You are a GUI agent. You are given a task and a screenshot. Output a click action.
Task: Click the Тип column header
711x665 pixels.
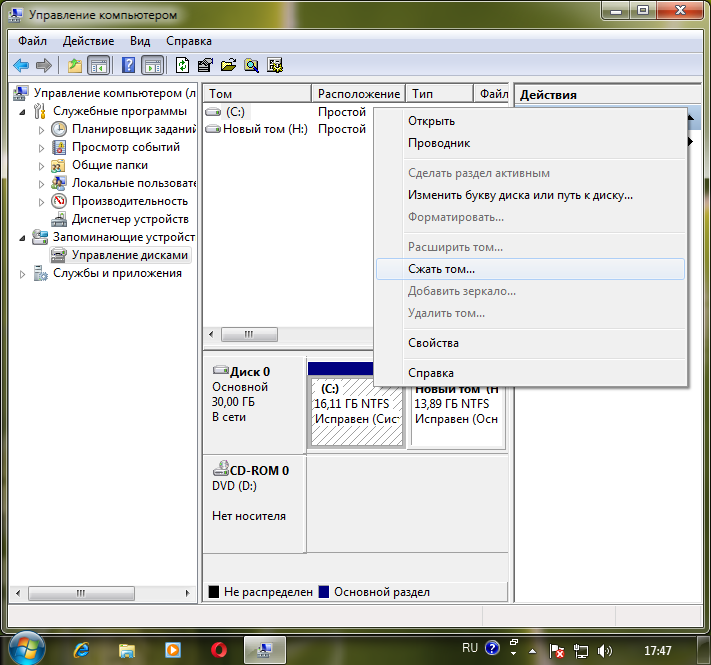coord(439,94)
